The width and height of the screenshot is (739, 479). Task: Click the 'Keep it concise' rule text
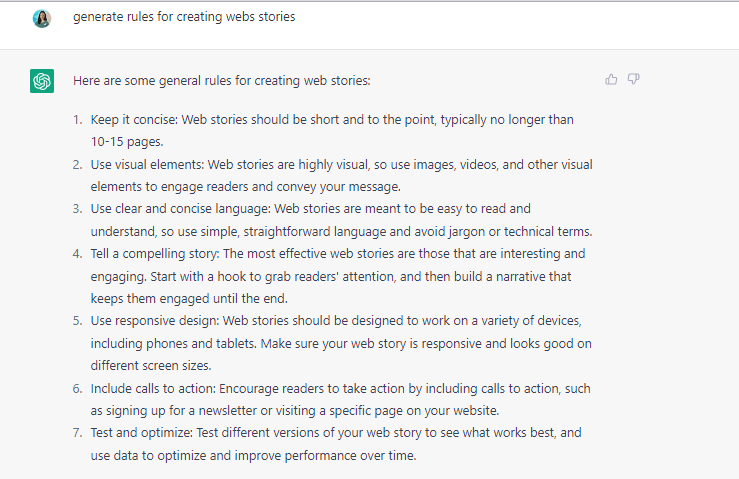pyautogui.click(x=134, y=120)
